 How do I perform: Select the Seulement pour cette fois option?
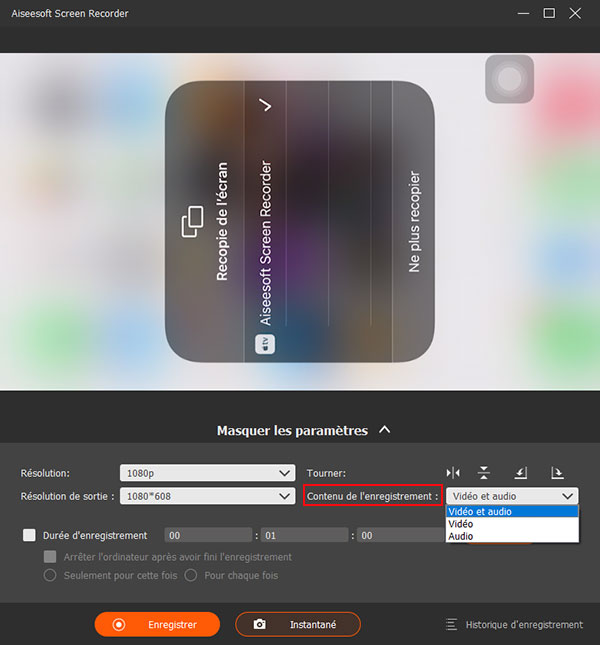coord(49,575)
